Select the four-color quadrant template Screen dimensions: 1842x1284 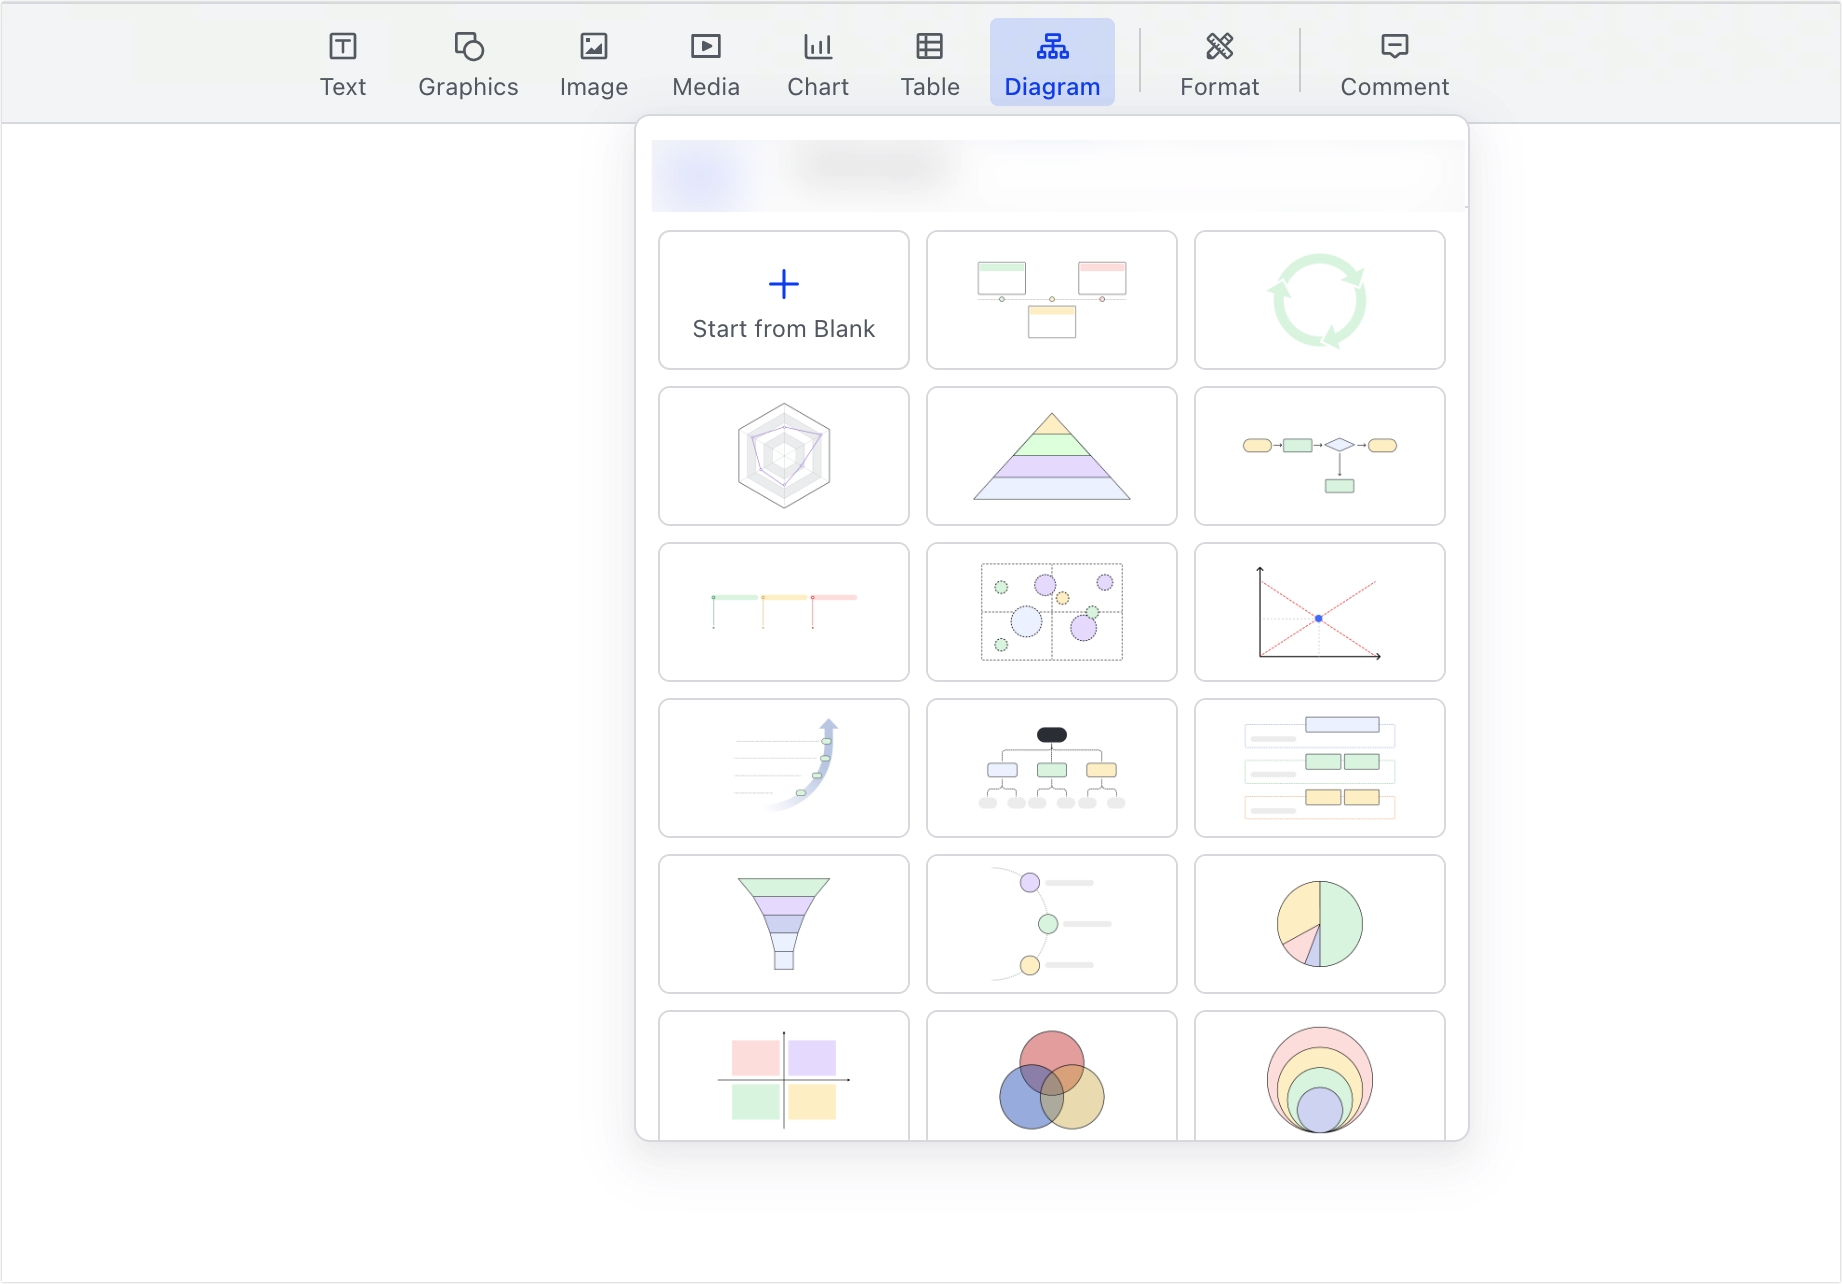(x=784, y=1076)
